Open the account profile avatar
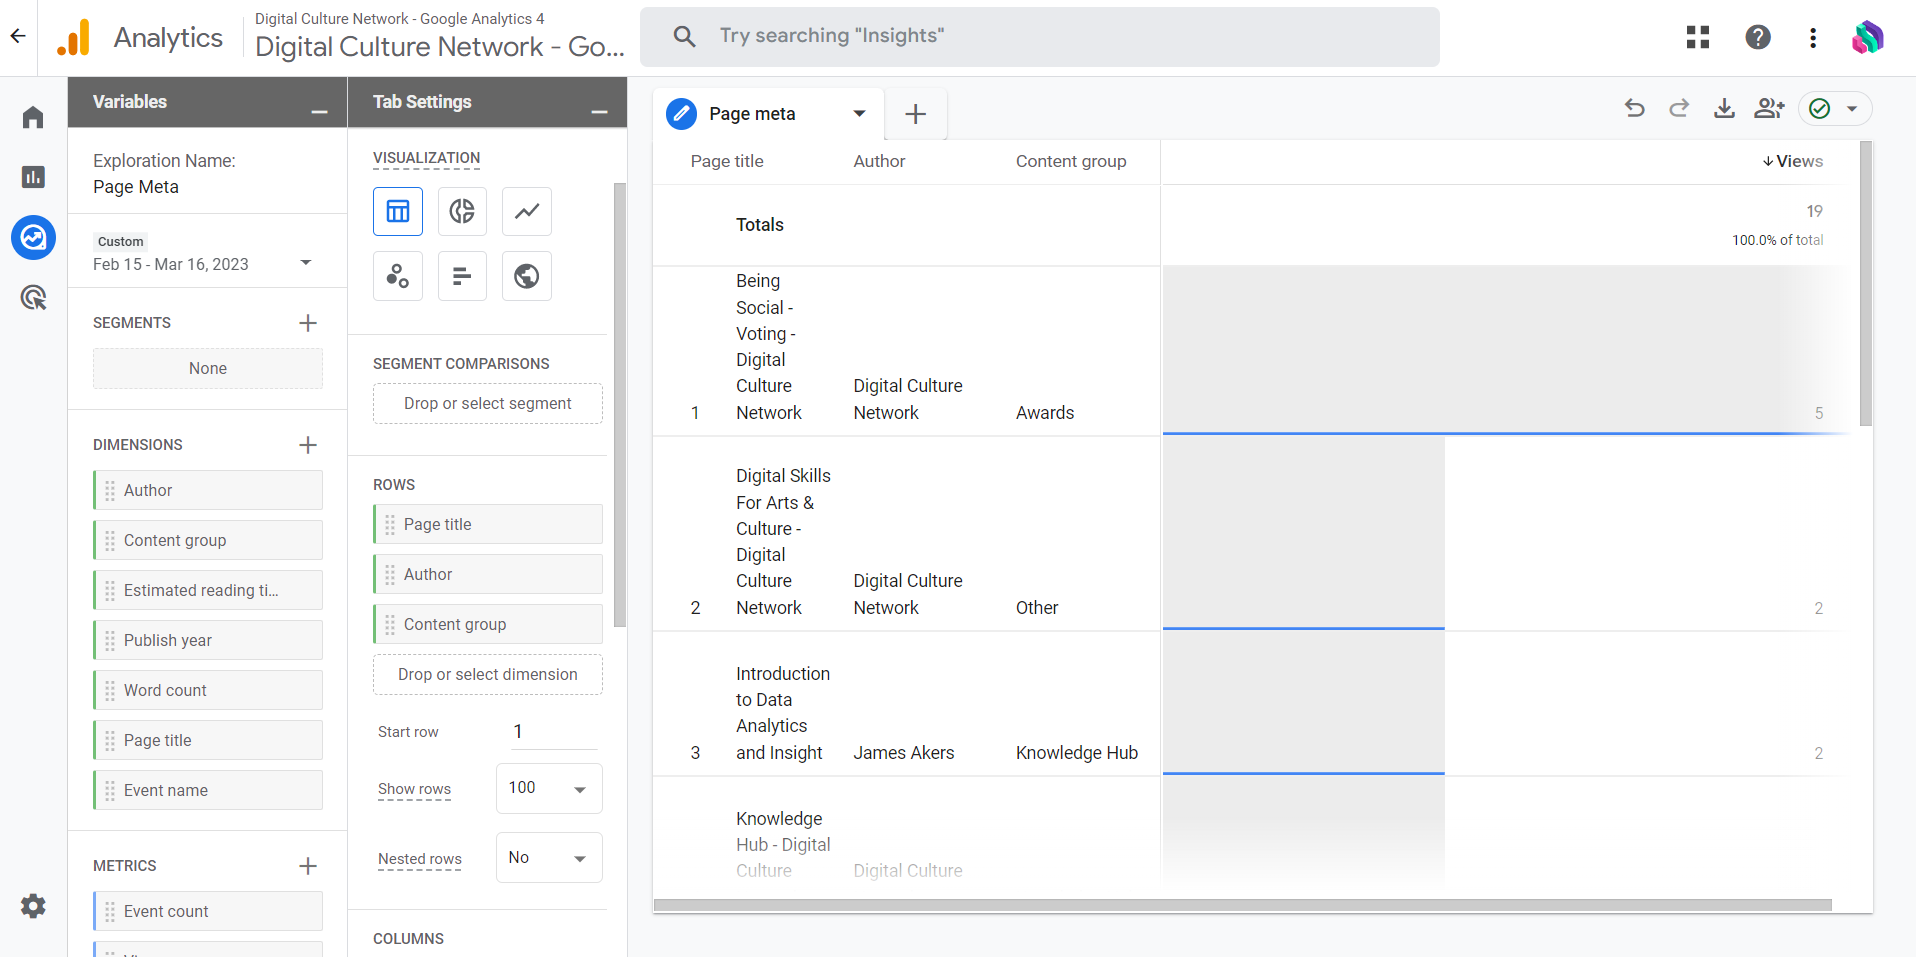Screen dimensions: 1916x957 tap(1867, 37)
